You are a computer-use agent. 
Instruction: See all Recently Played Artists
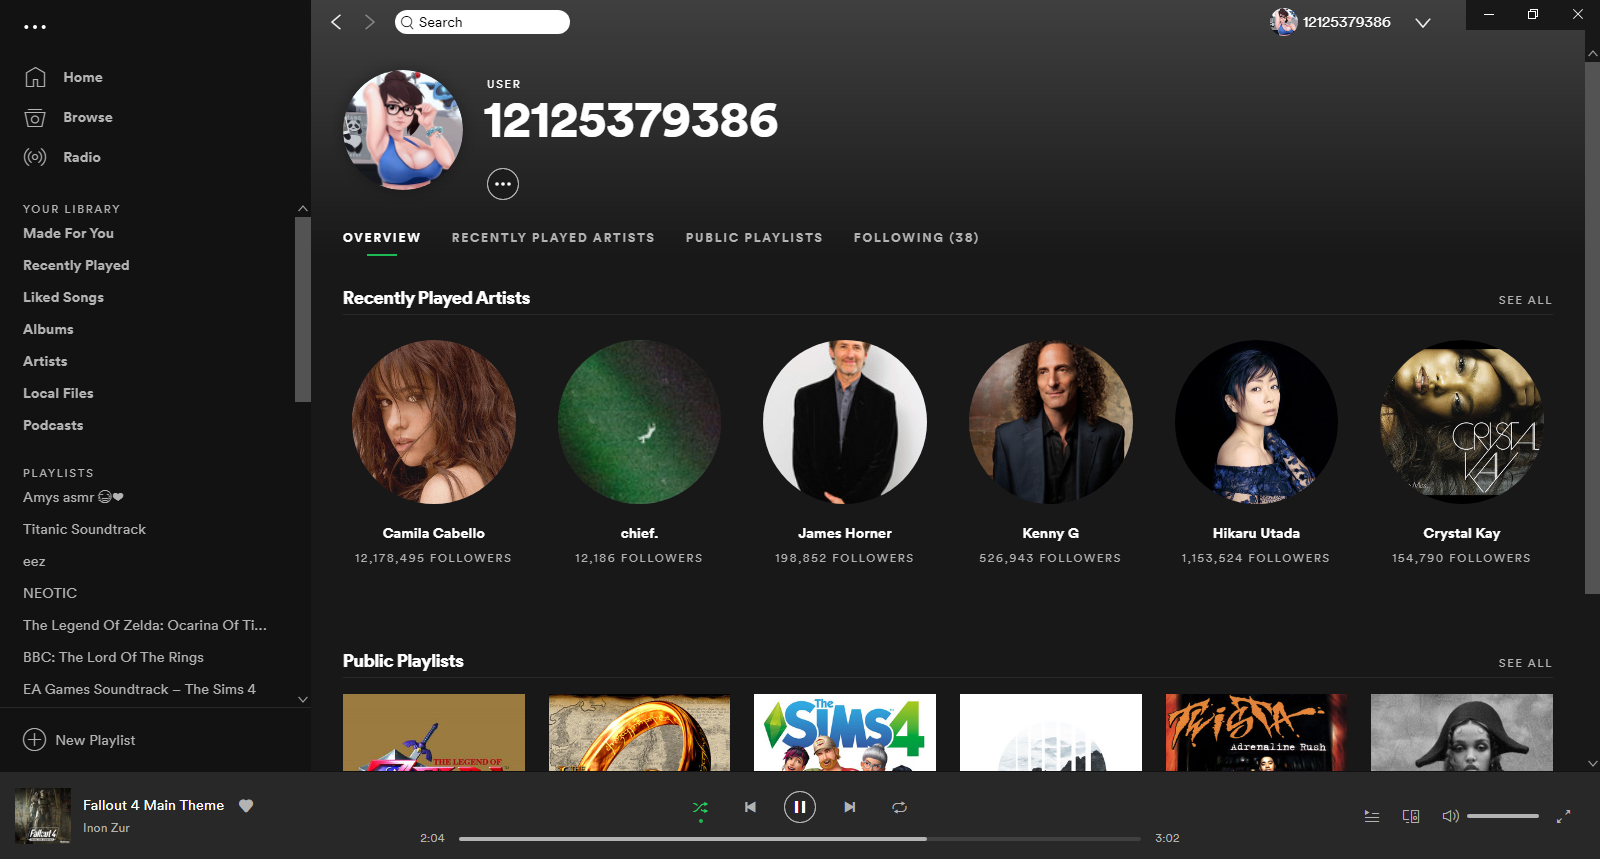pyautogui.click(x=1525, y=300)
